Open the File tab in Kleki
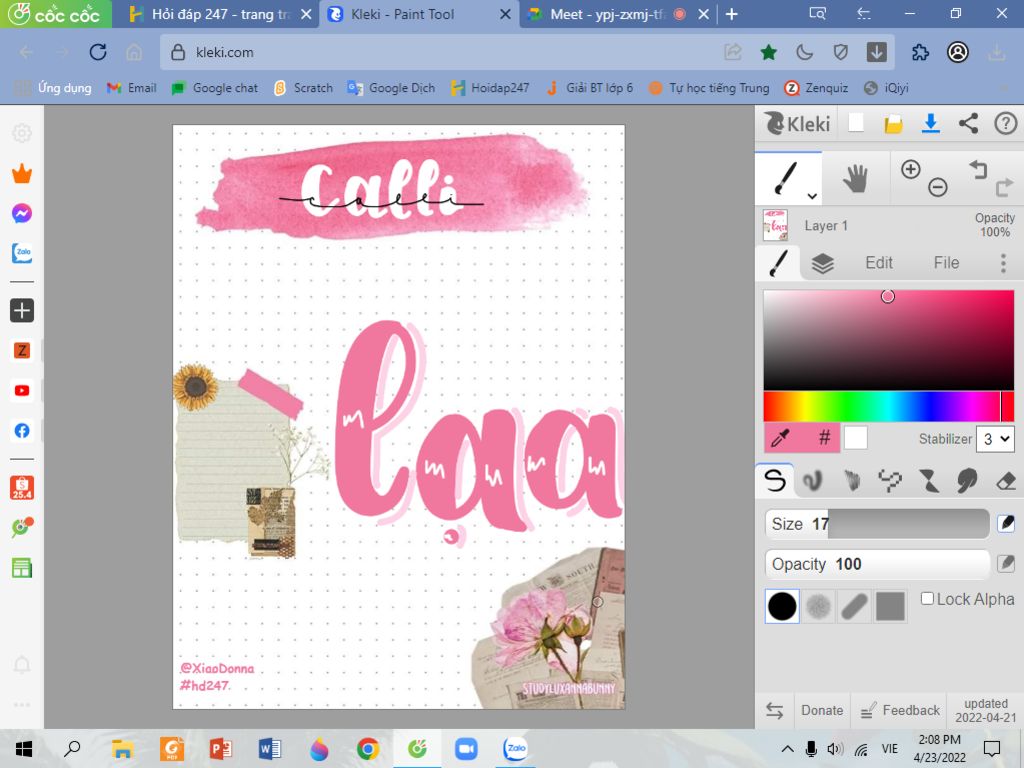 (x=946, y=263)
